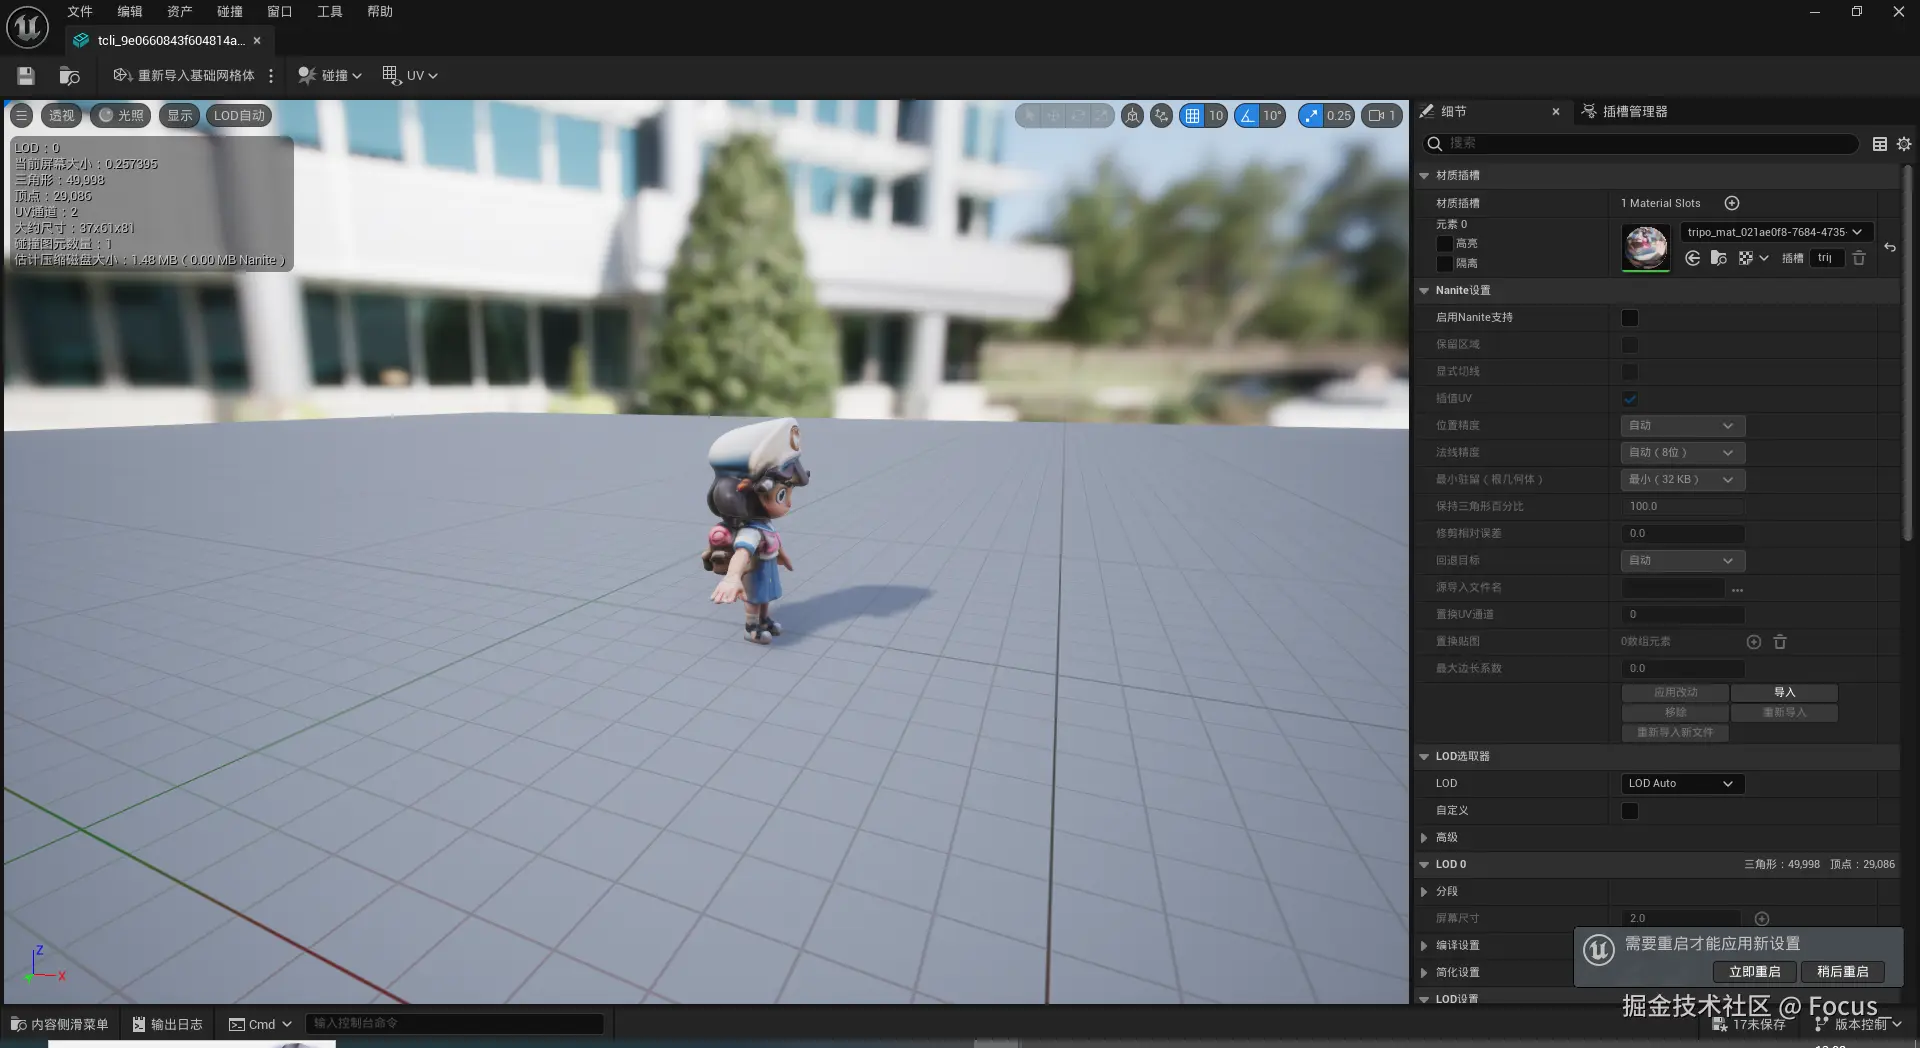Screen dimensions: 1920x1048
Task: Open the 显示 show options menu
Action: 179,116
